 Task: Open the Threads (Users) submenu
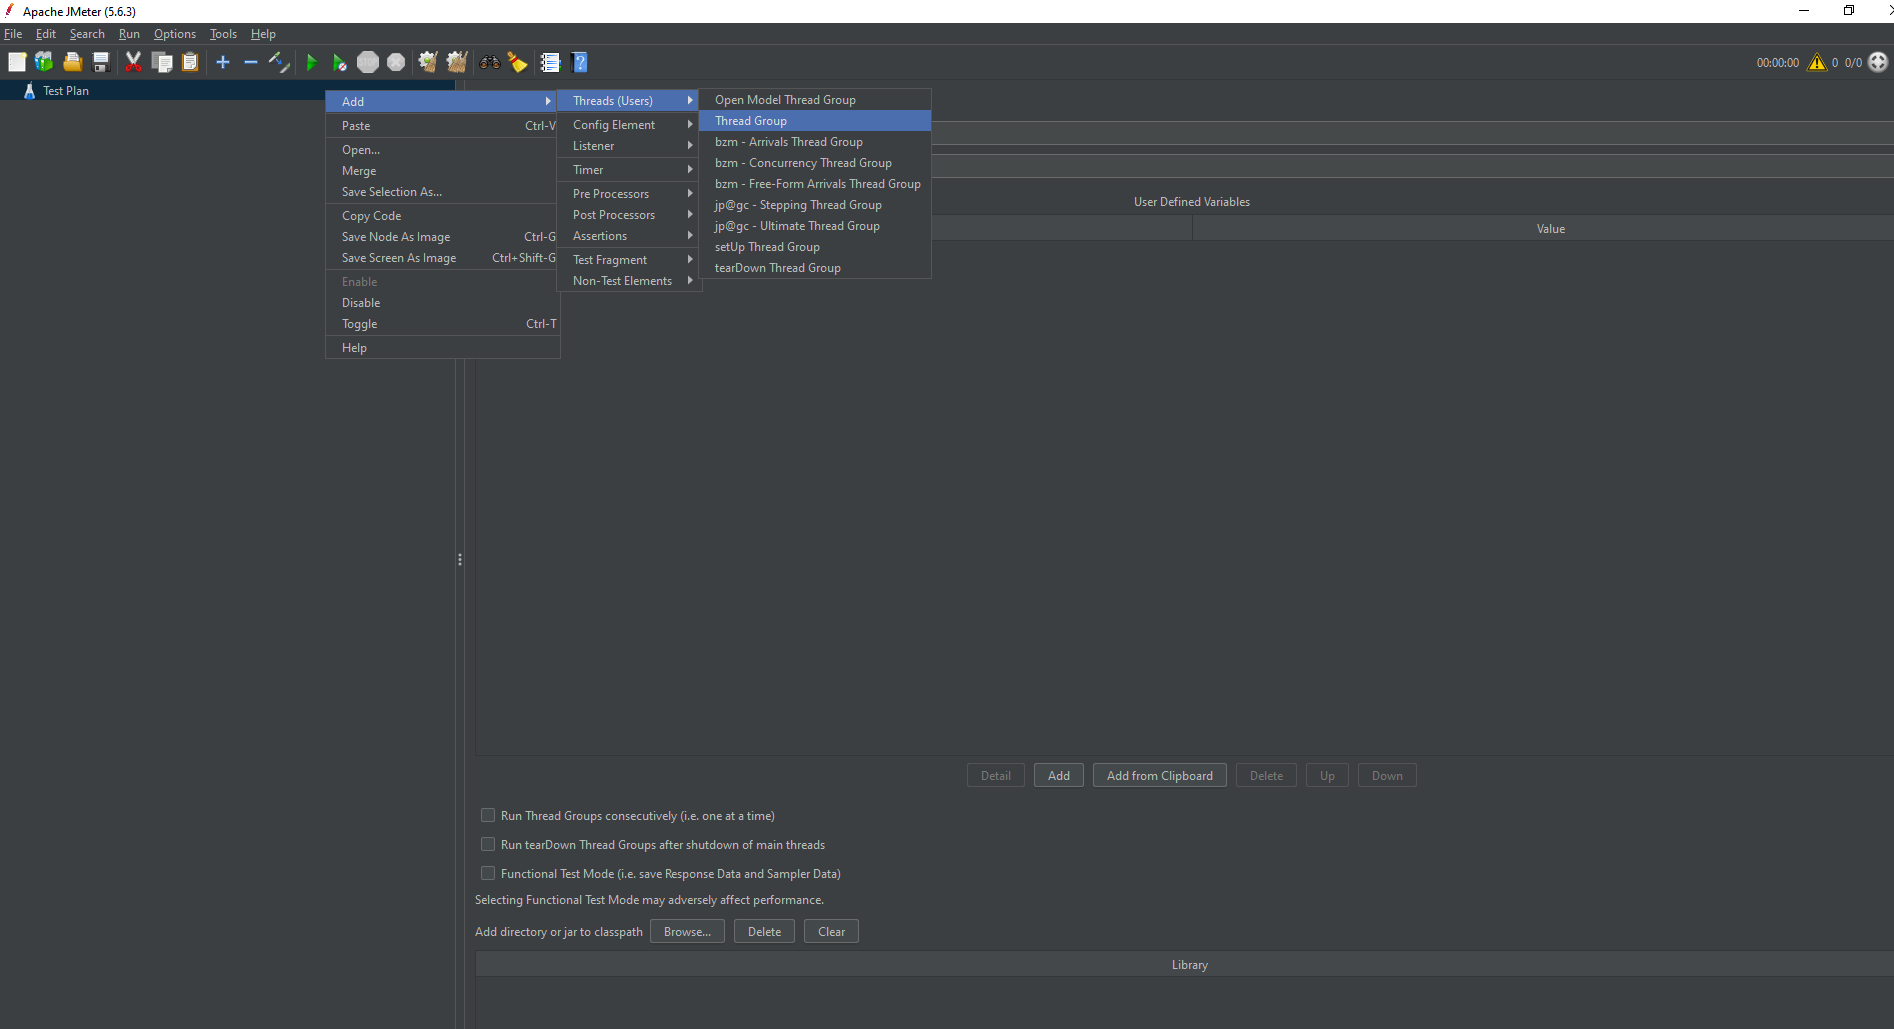(x=628, y=100)
